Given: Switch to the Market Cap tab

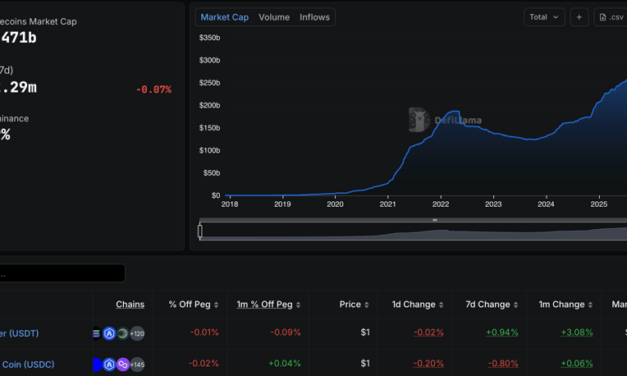Looking at the screenshot, I should pyautogui.click(x=224, y=17).
